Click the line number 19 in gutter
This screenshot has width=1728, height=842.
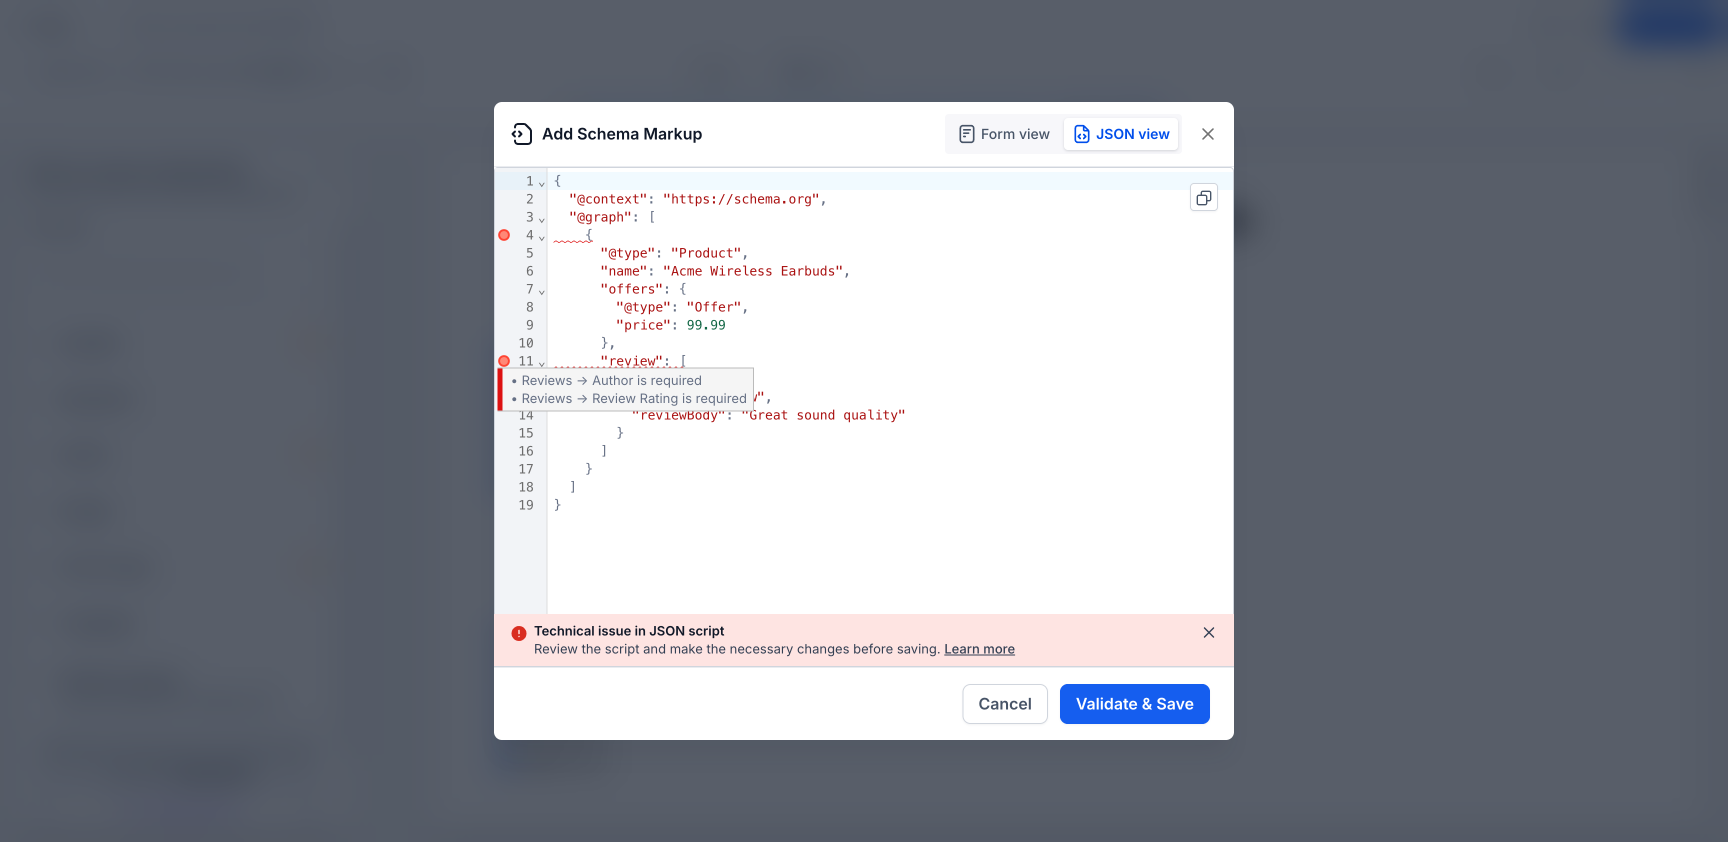[x=526, y=505]
